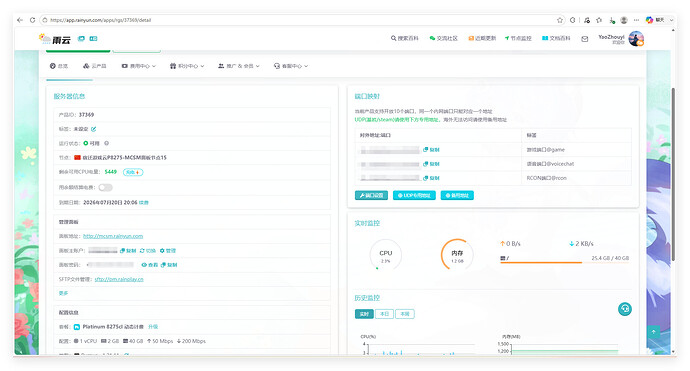
Task: Open the SFTP file management link
Action: click(119, 279)
